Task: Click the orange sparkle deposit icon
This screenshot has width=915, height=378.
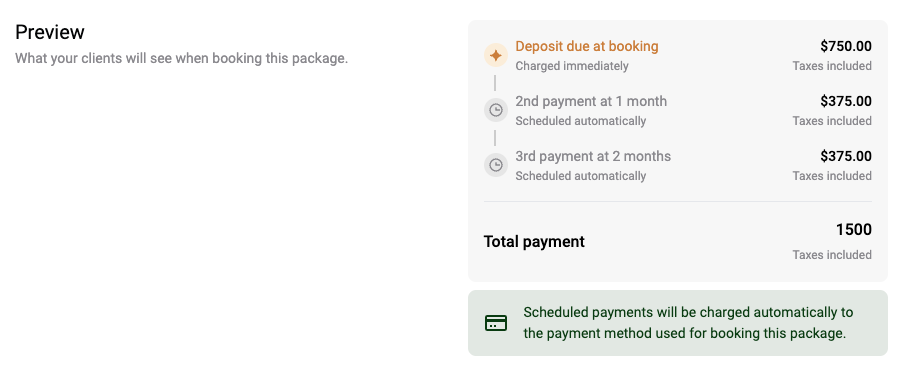Action: [x=495, y=55]
